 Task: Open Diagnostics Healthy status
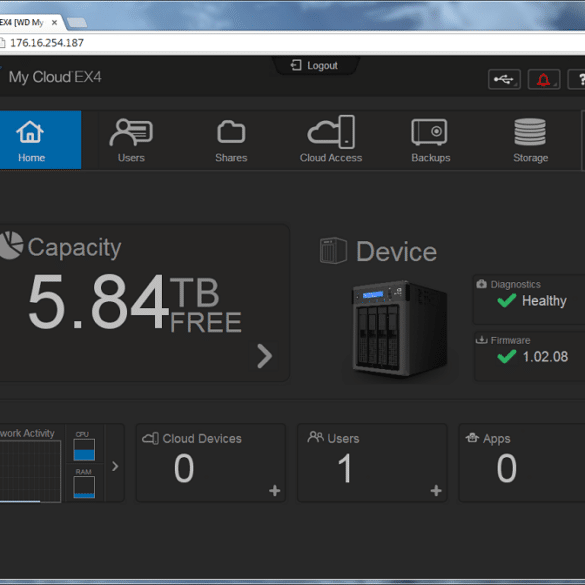coord(529,300)
